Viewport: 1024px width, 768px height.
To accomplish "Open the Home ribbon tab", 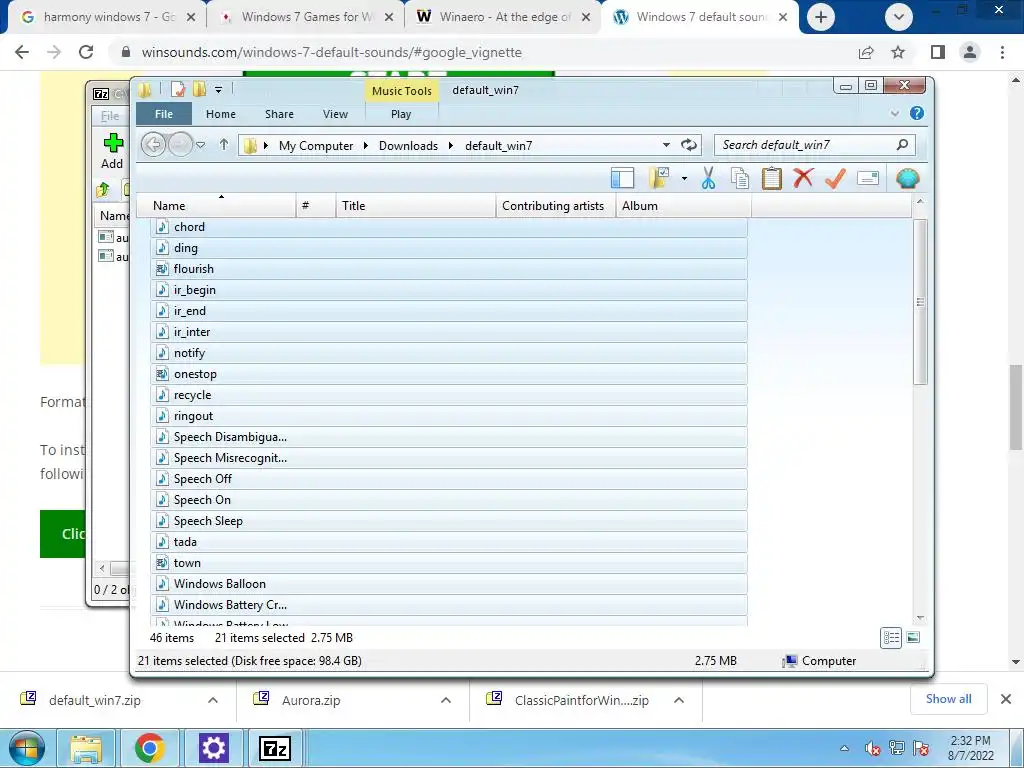I will [x=221, y=114].
